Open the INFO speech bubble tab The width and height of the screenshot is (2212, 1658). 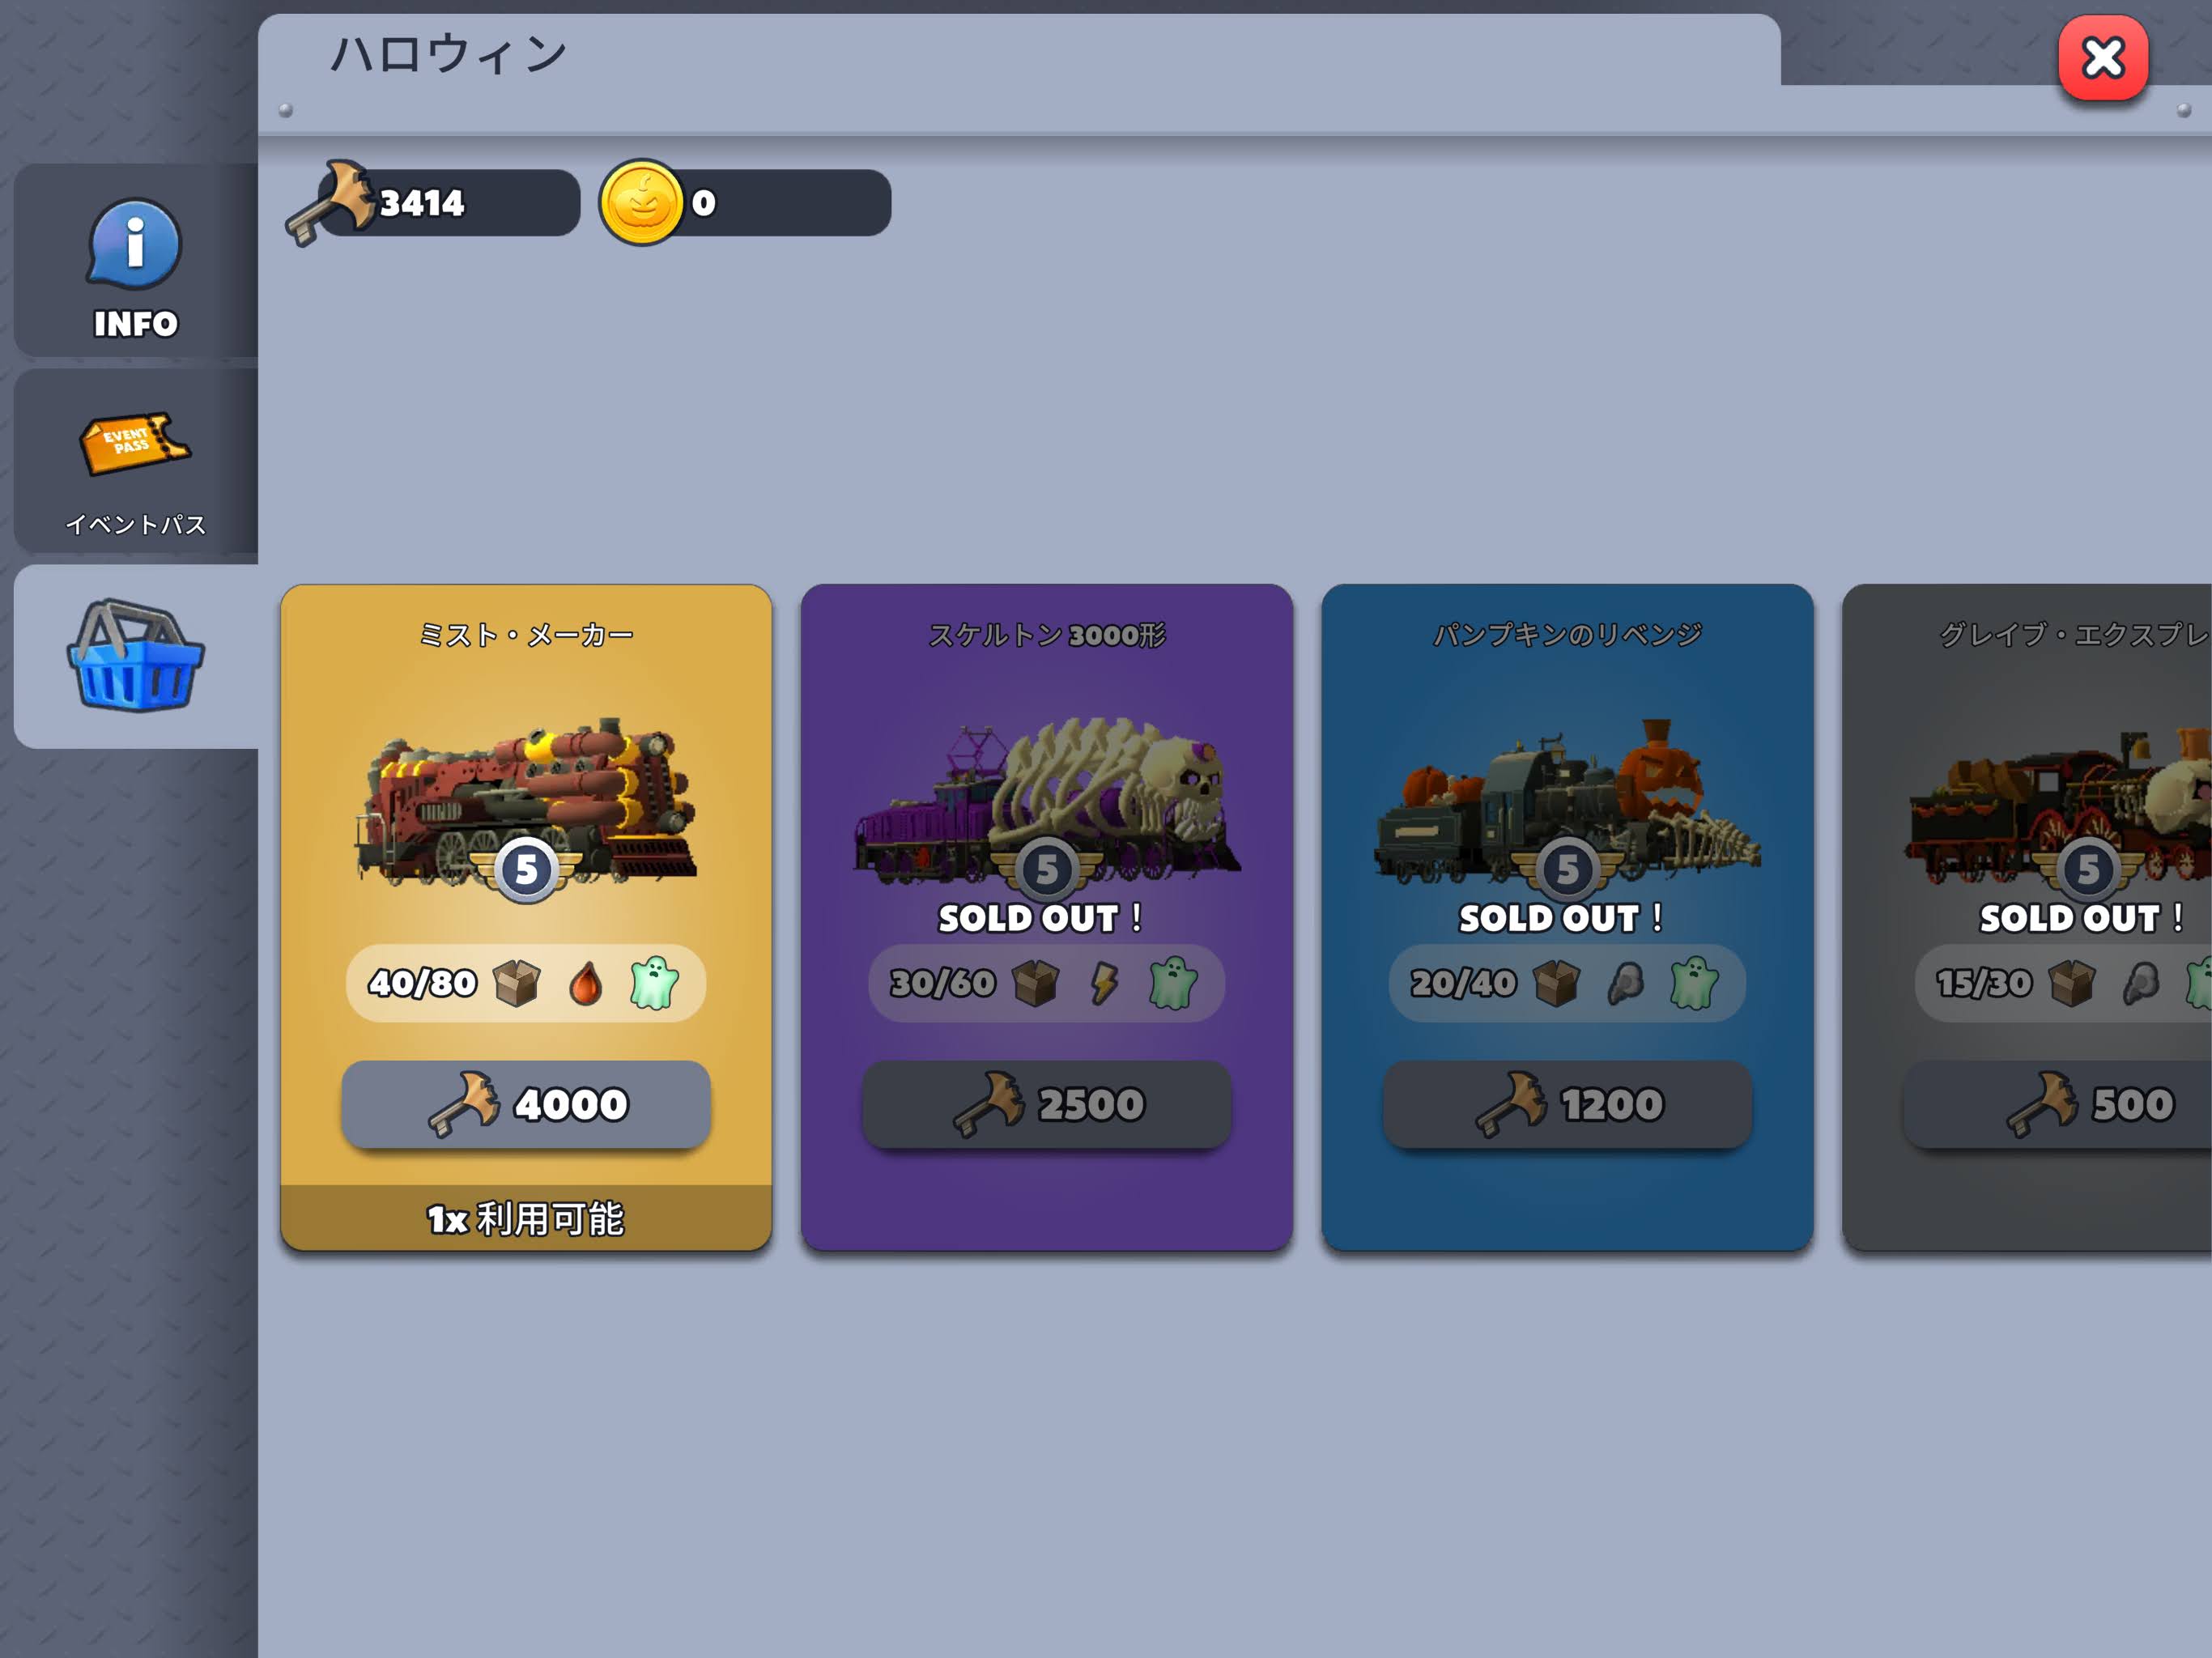[135, 262]
